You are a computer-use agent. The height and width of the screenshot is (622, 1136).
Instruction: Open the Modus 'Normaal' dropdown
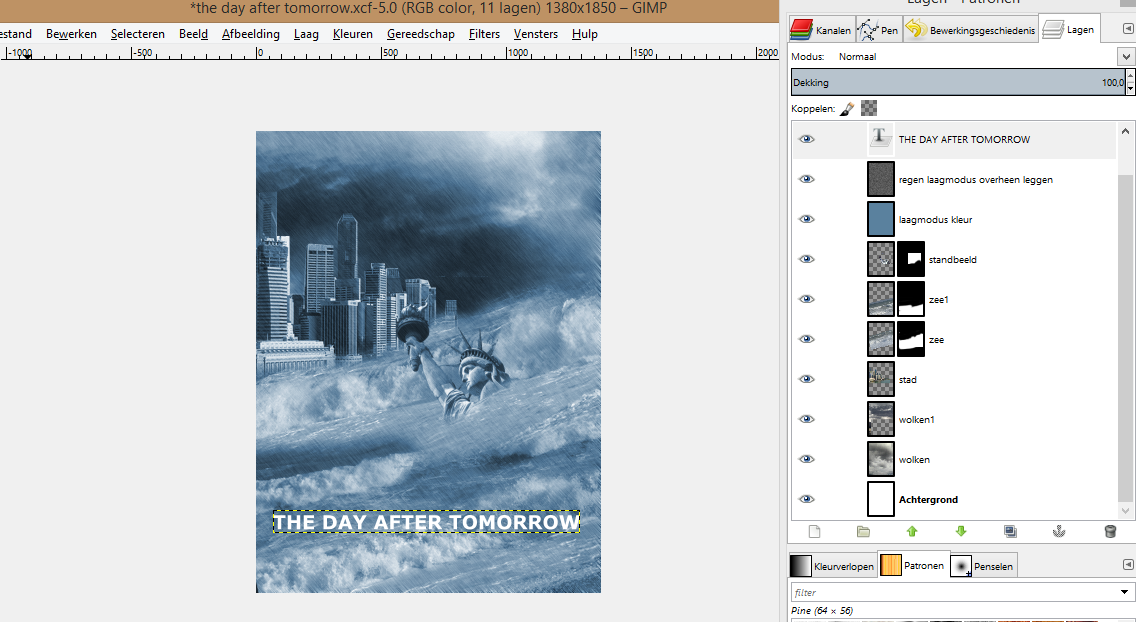[1127, 57]
